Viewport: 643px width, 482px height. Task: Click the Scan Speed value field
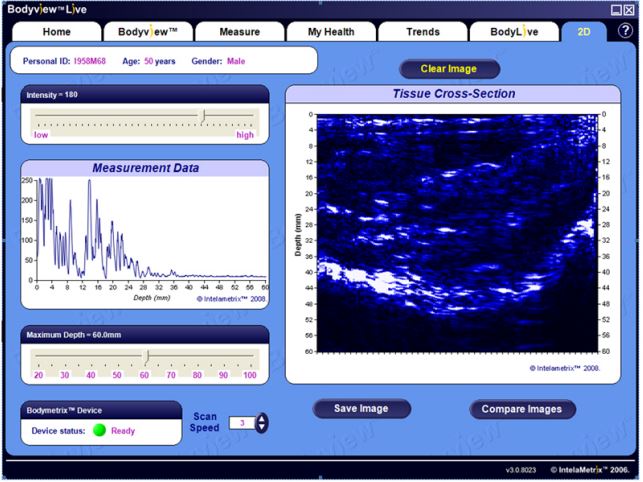pos(242,423)
